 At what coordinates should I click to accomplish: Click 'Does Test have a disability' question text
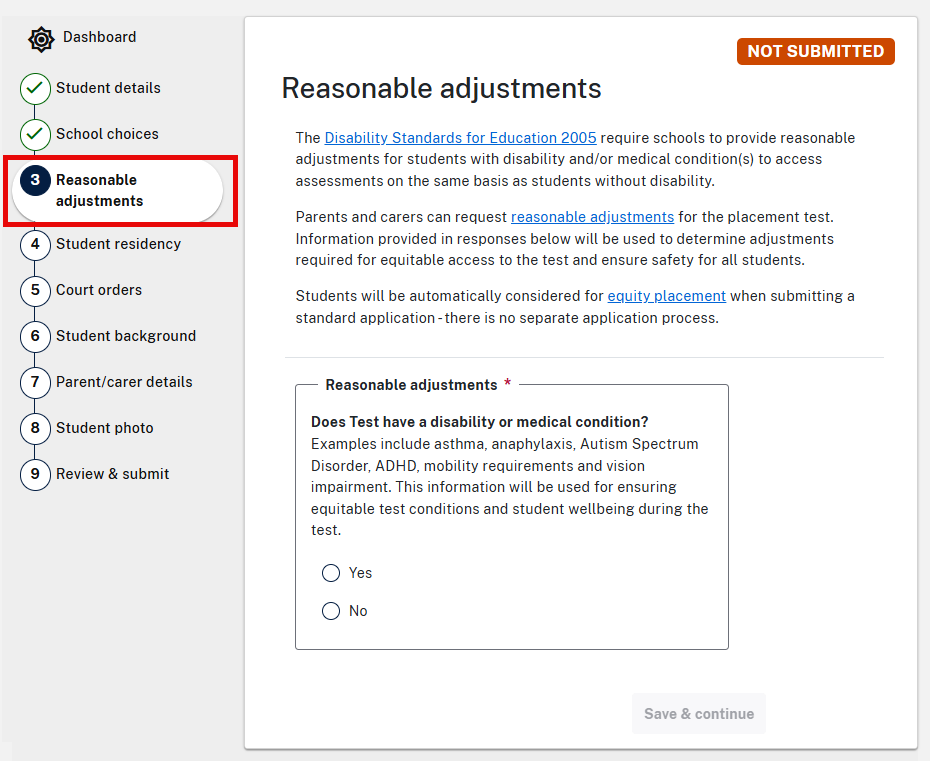pyautogui.click(x=479, y=422)
